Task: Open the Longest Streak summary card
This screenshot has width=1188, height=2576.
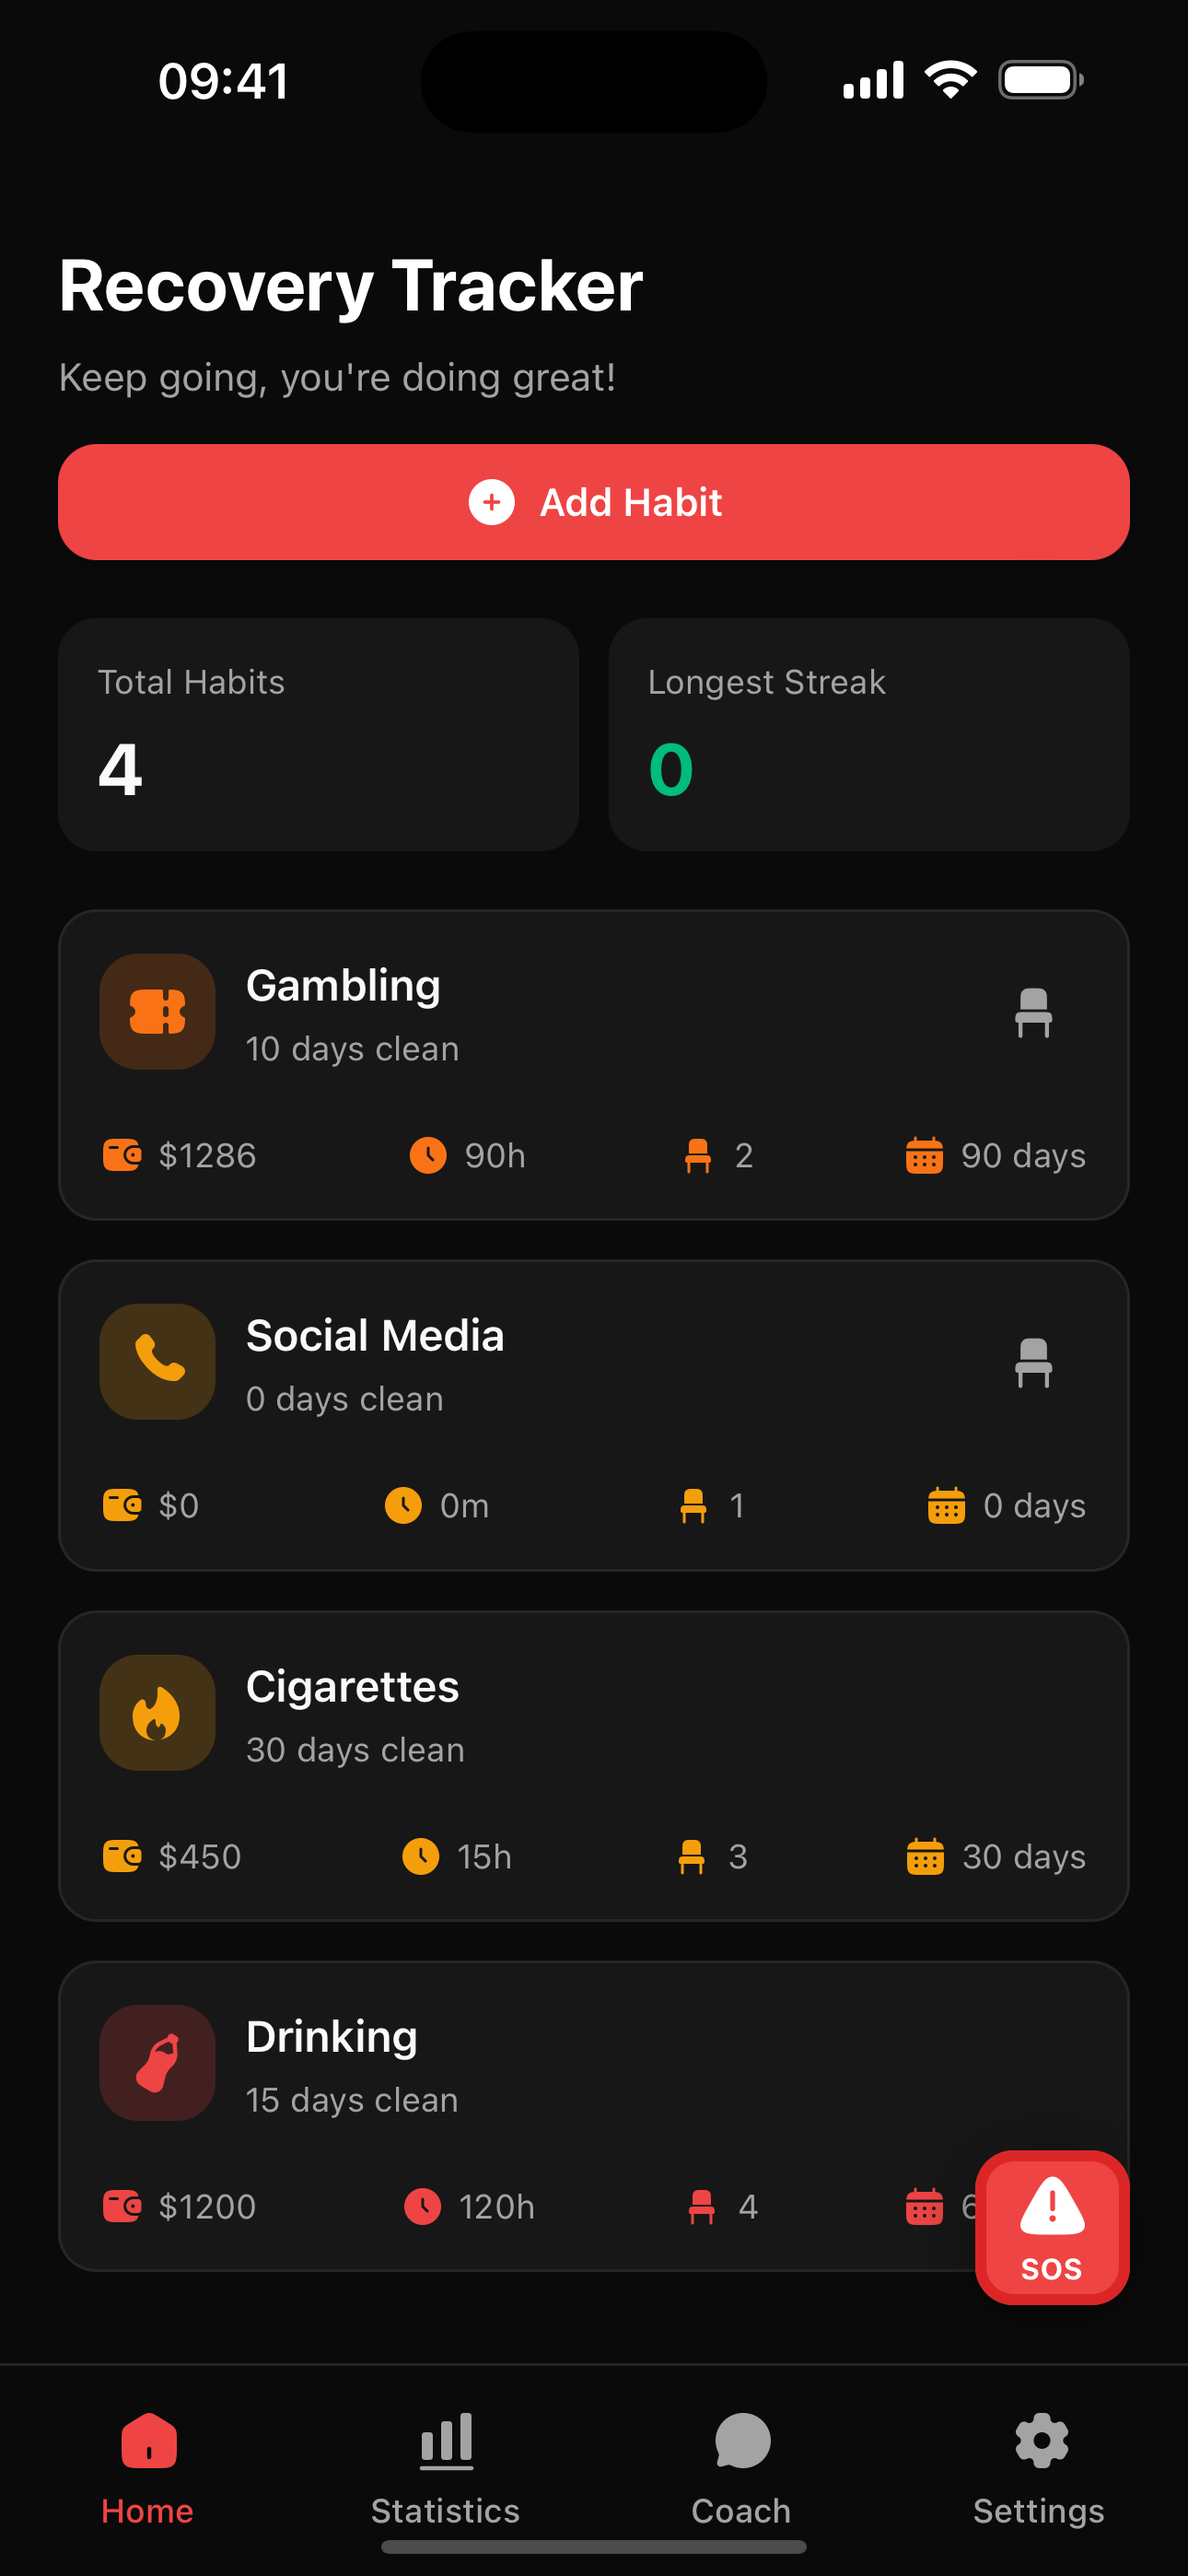Action: [868, 734]
